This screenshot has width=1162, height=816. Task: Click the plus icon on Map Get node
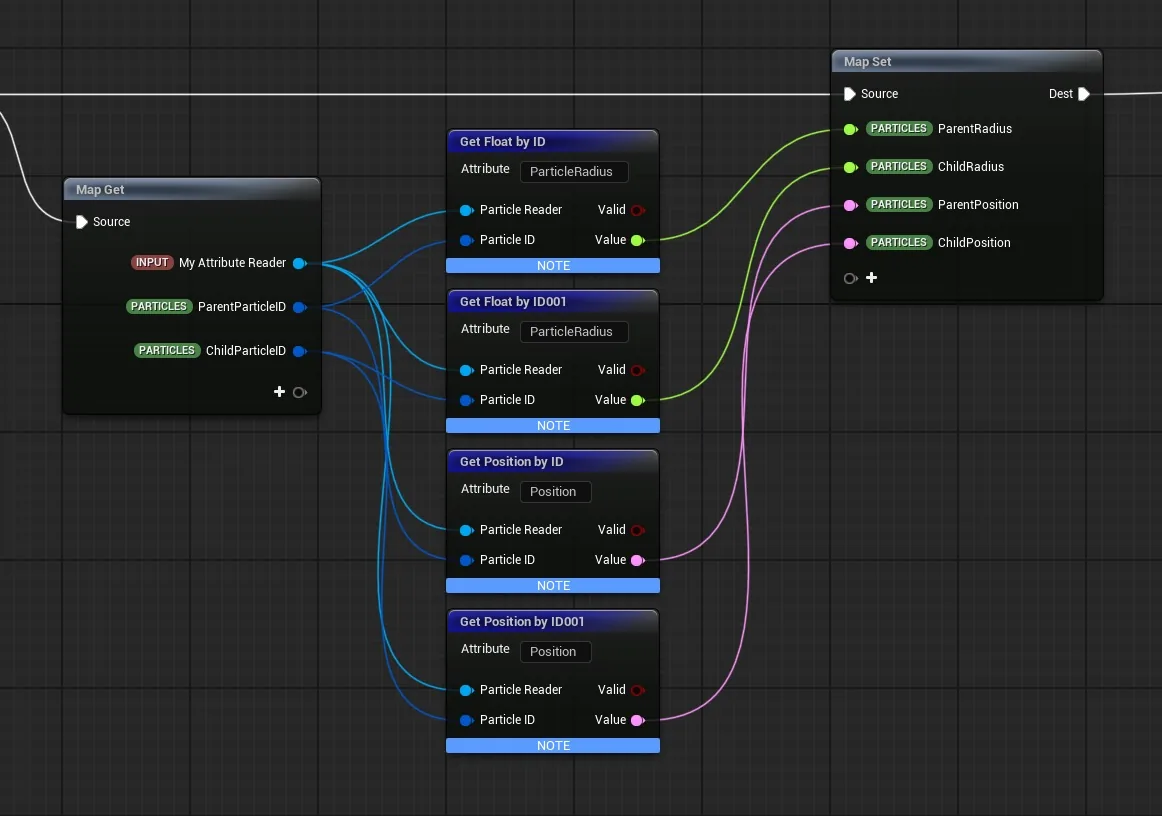pos(279,391)
